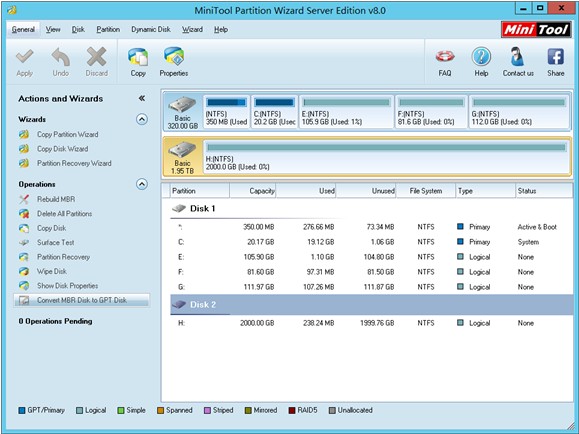Open the Help menu
The width and height of the screenshot is (579, 434).
(221, 29)
